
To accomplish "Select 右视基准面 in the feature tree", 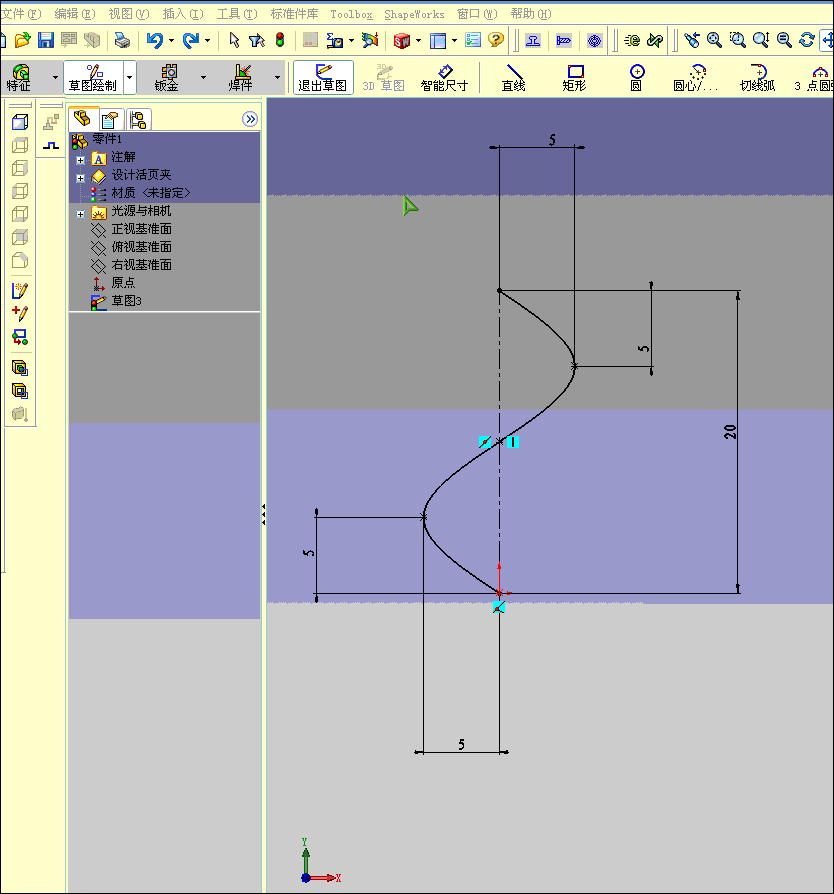I will click(x=141, y=265).
